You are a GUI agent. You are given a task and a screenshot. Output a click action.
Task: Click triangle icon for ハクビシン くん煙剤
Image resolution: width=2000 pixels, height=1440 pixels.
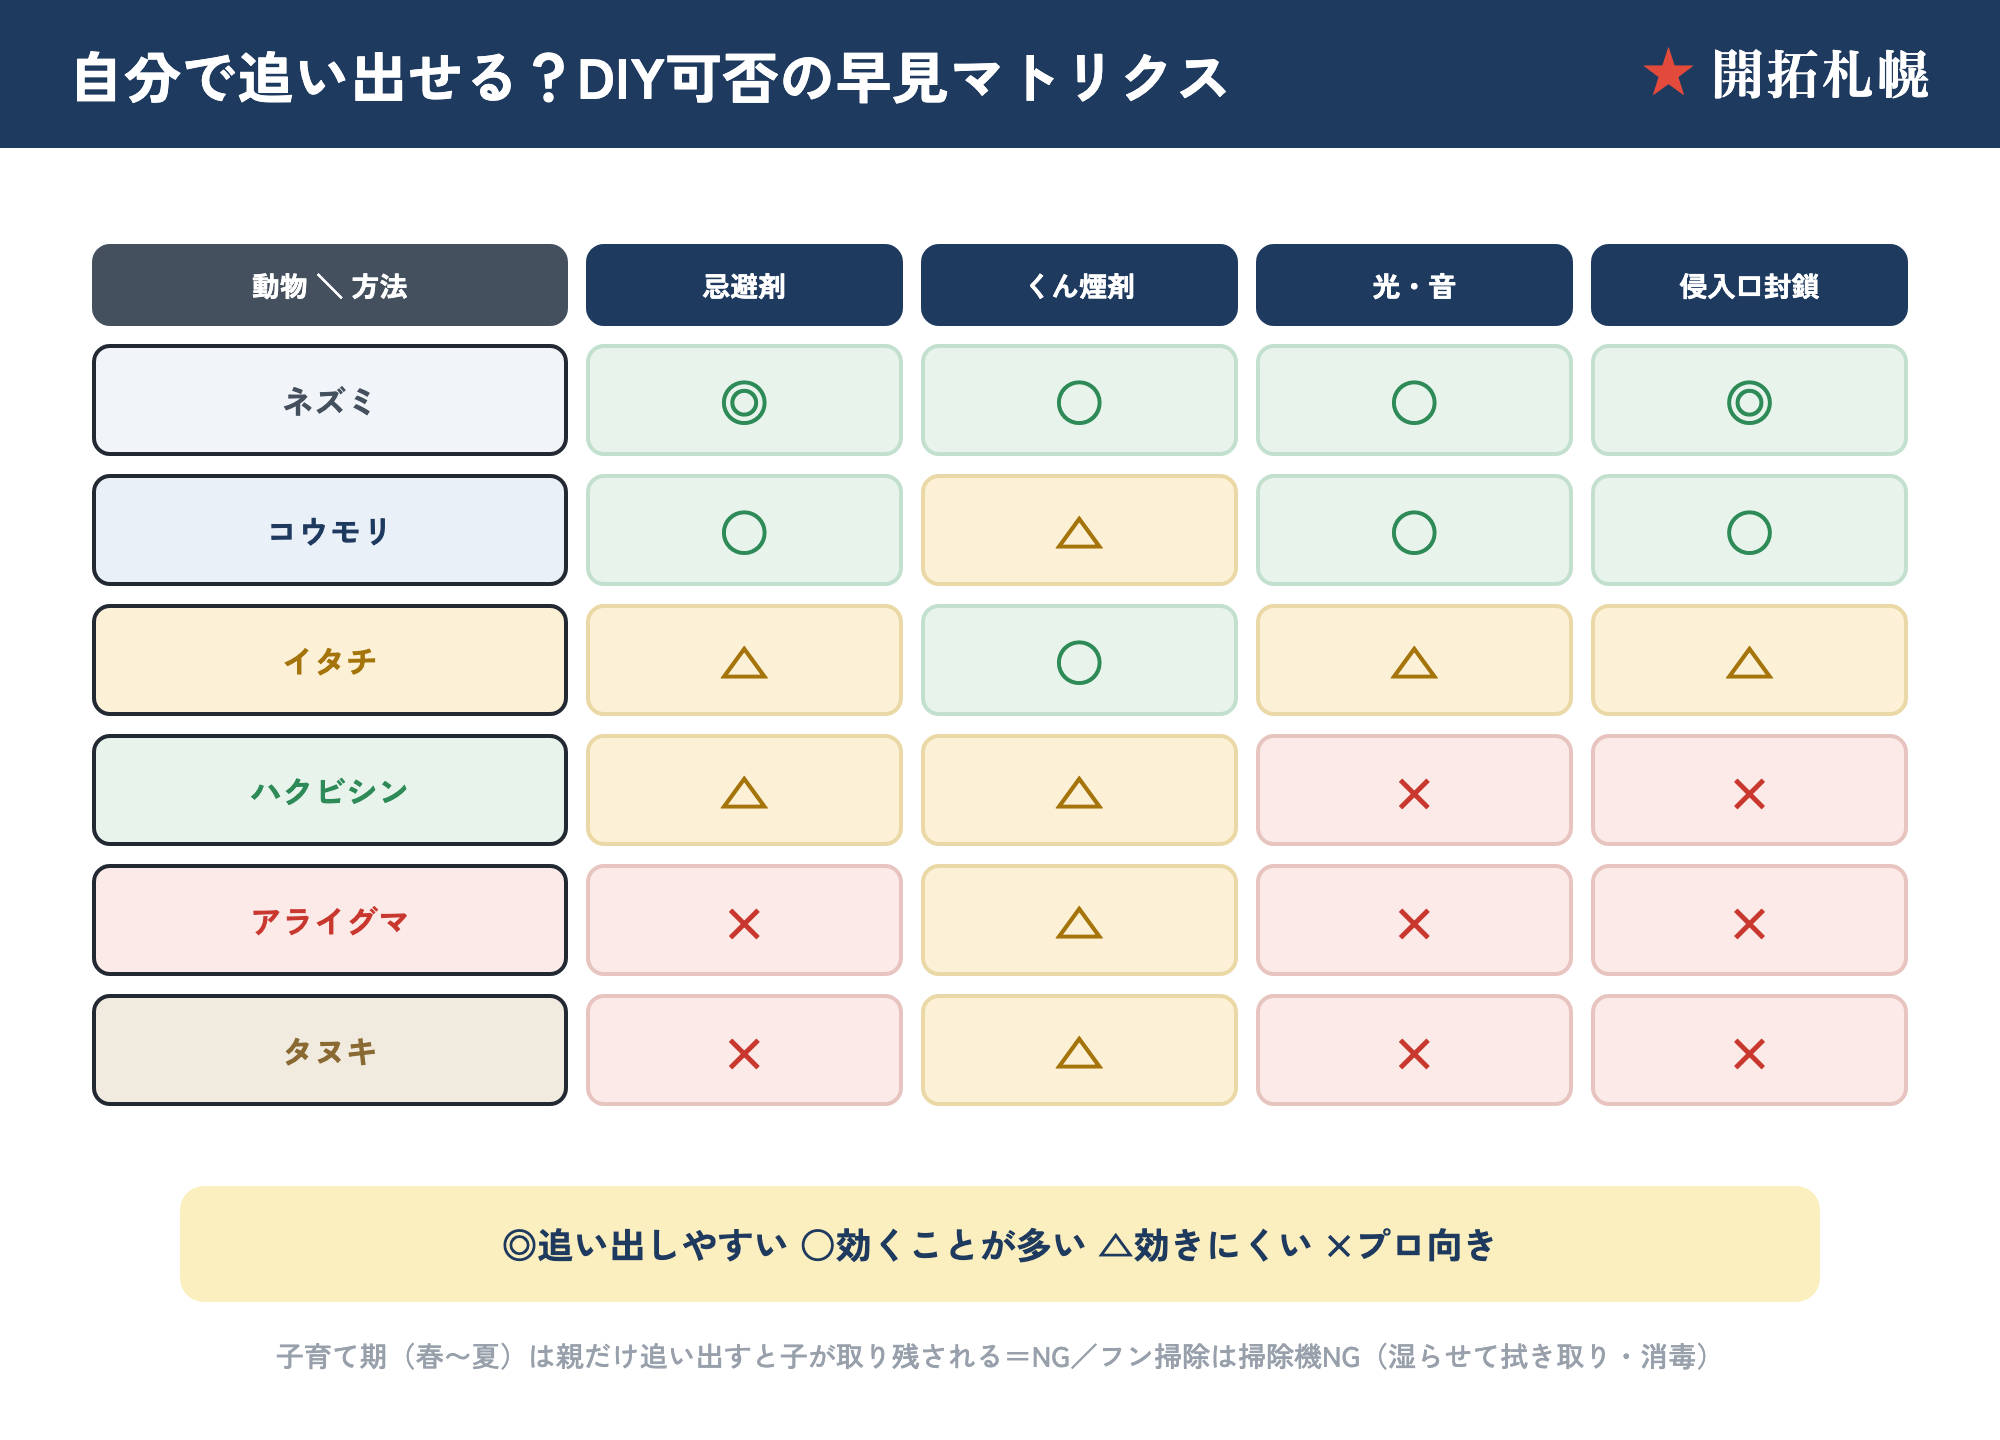click(x=1079, y=793)
